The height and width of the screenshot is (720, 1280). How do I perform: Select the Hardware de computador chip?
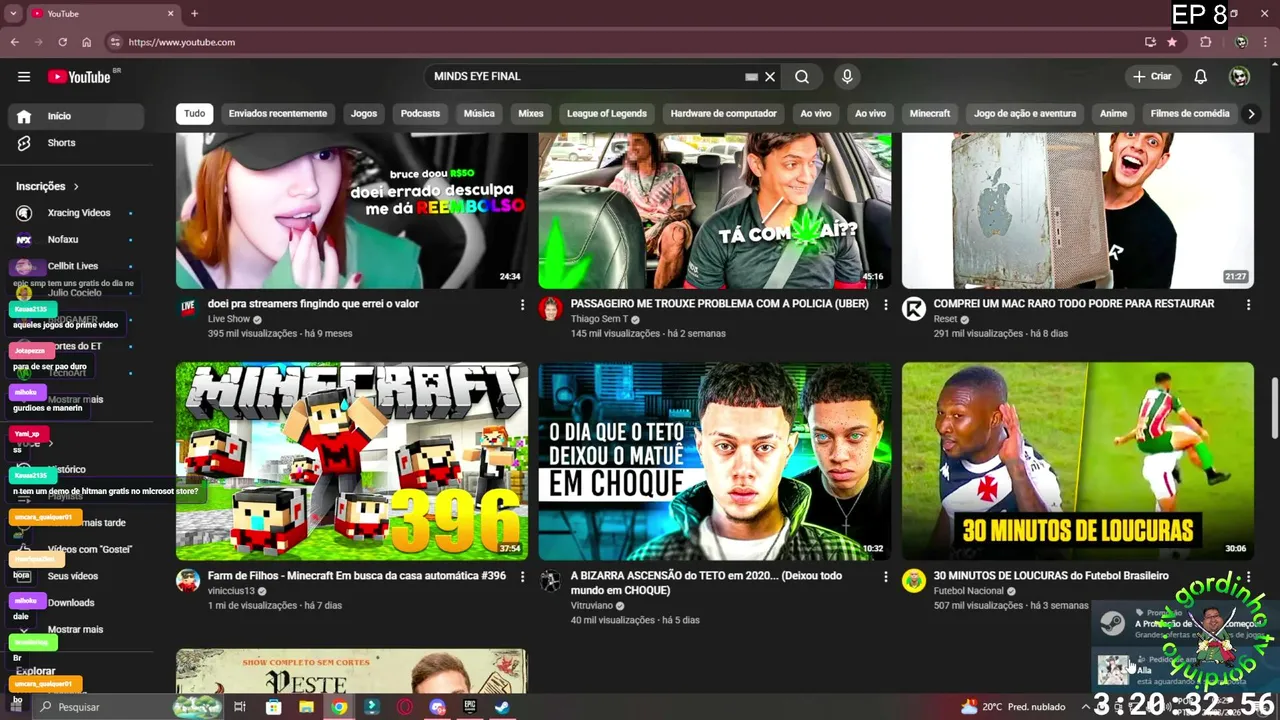(724, 114)
